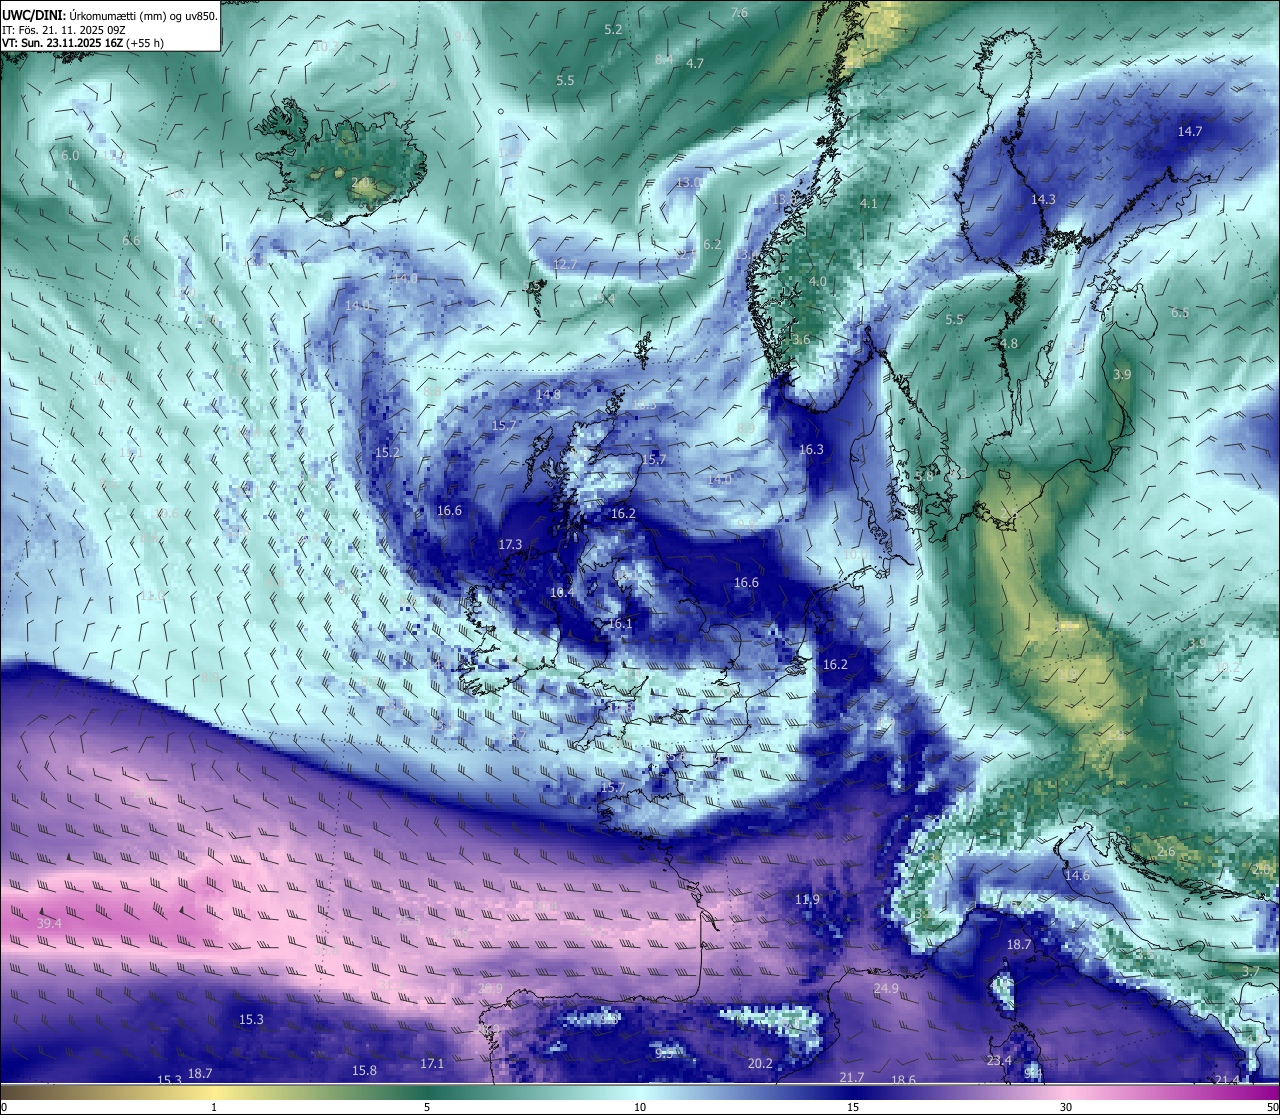
Task: Click the 17.1 value at the bottom
Action: click(x=432, y=1063)
